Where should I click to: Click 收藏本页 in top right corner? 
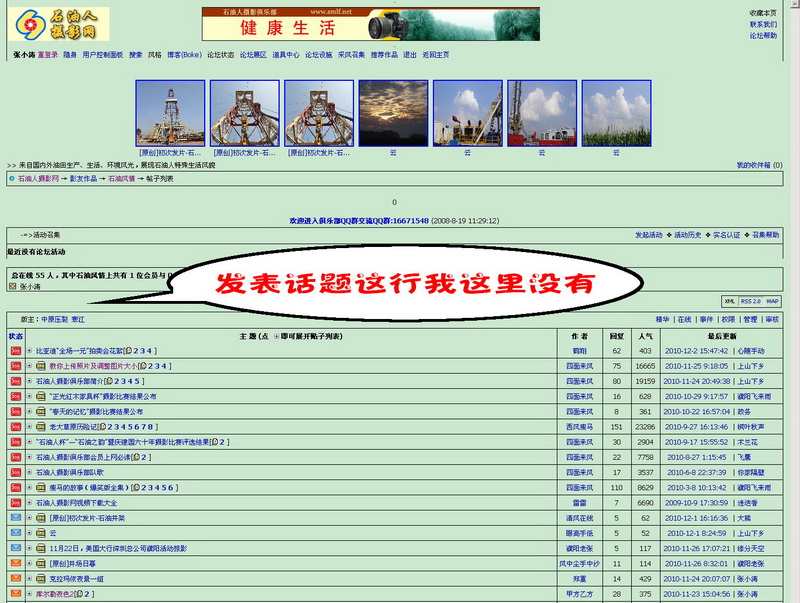[763, 13]
